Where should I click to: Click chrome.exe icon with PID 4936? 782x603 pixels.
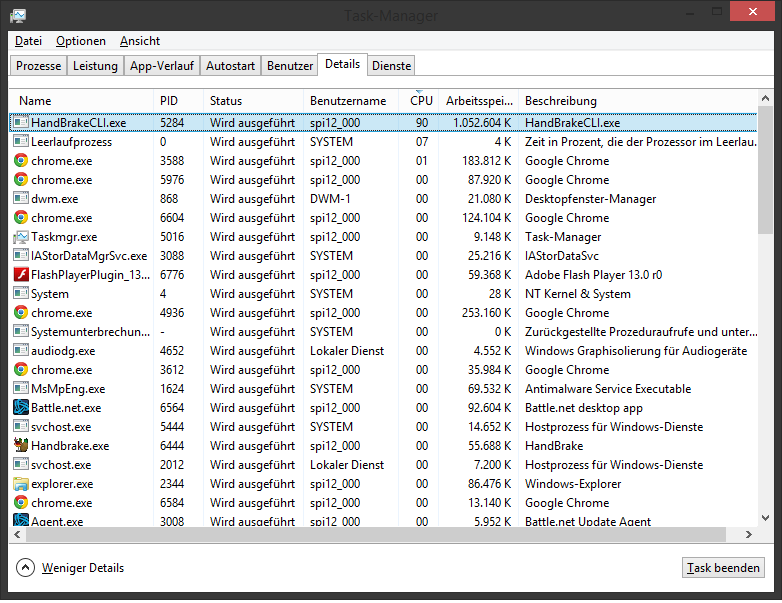point(20,313)
